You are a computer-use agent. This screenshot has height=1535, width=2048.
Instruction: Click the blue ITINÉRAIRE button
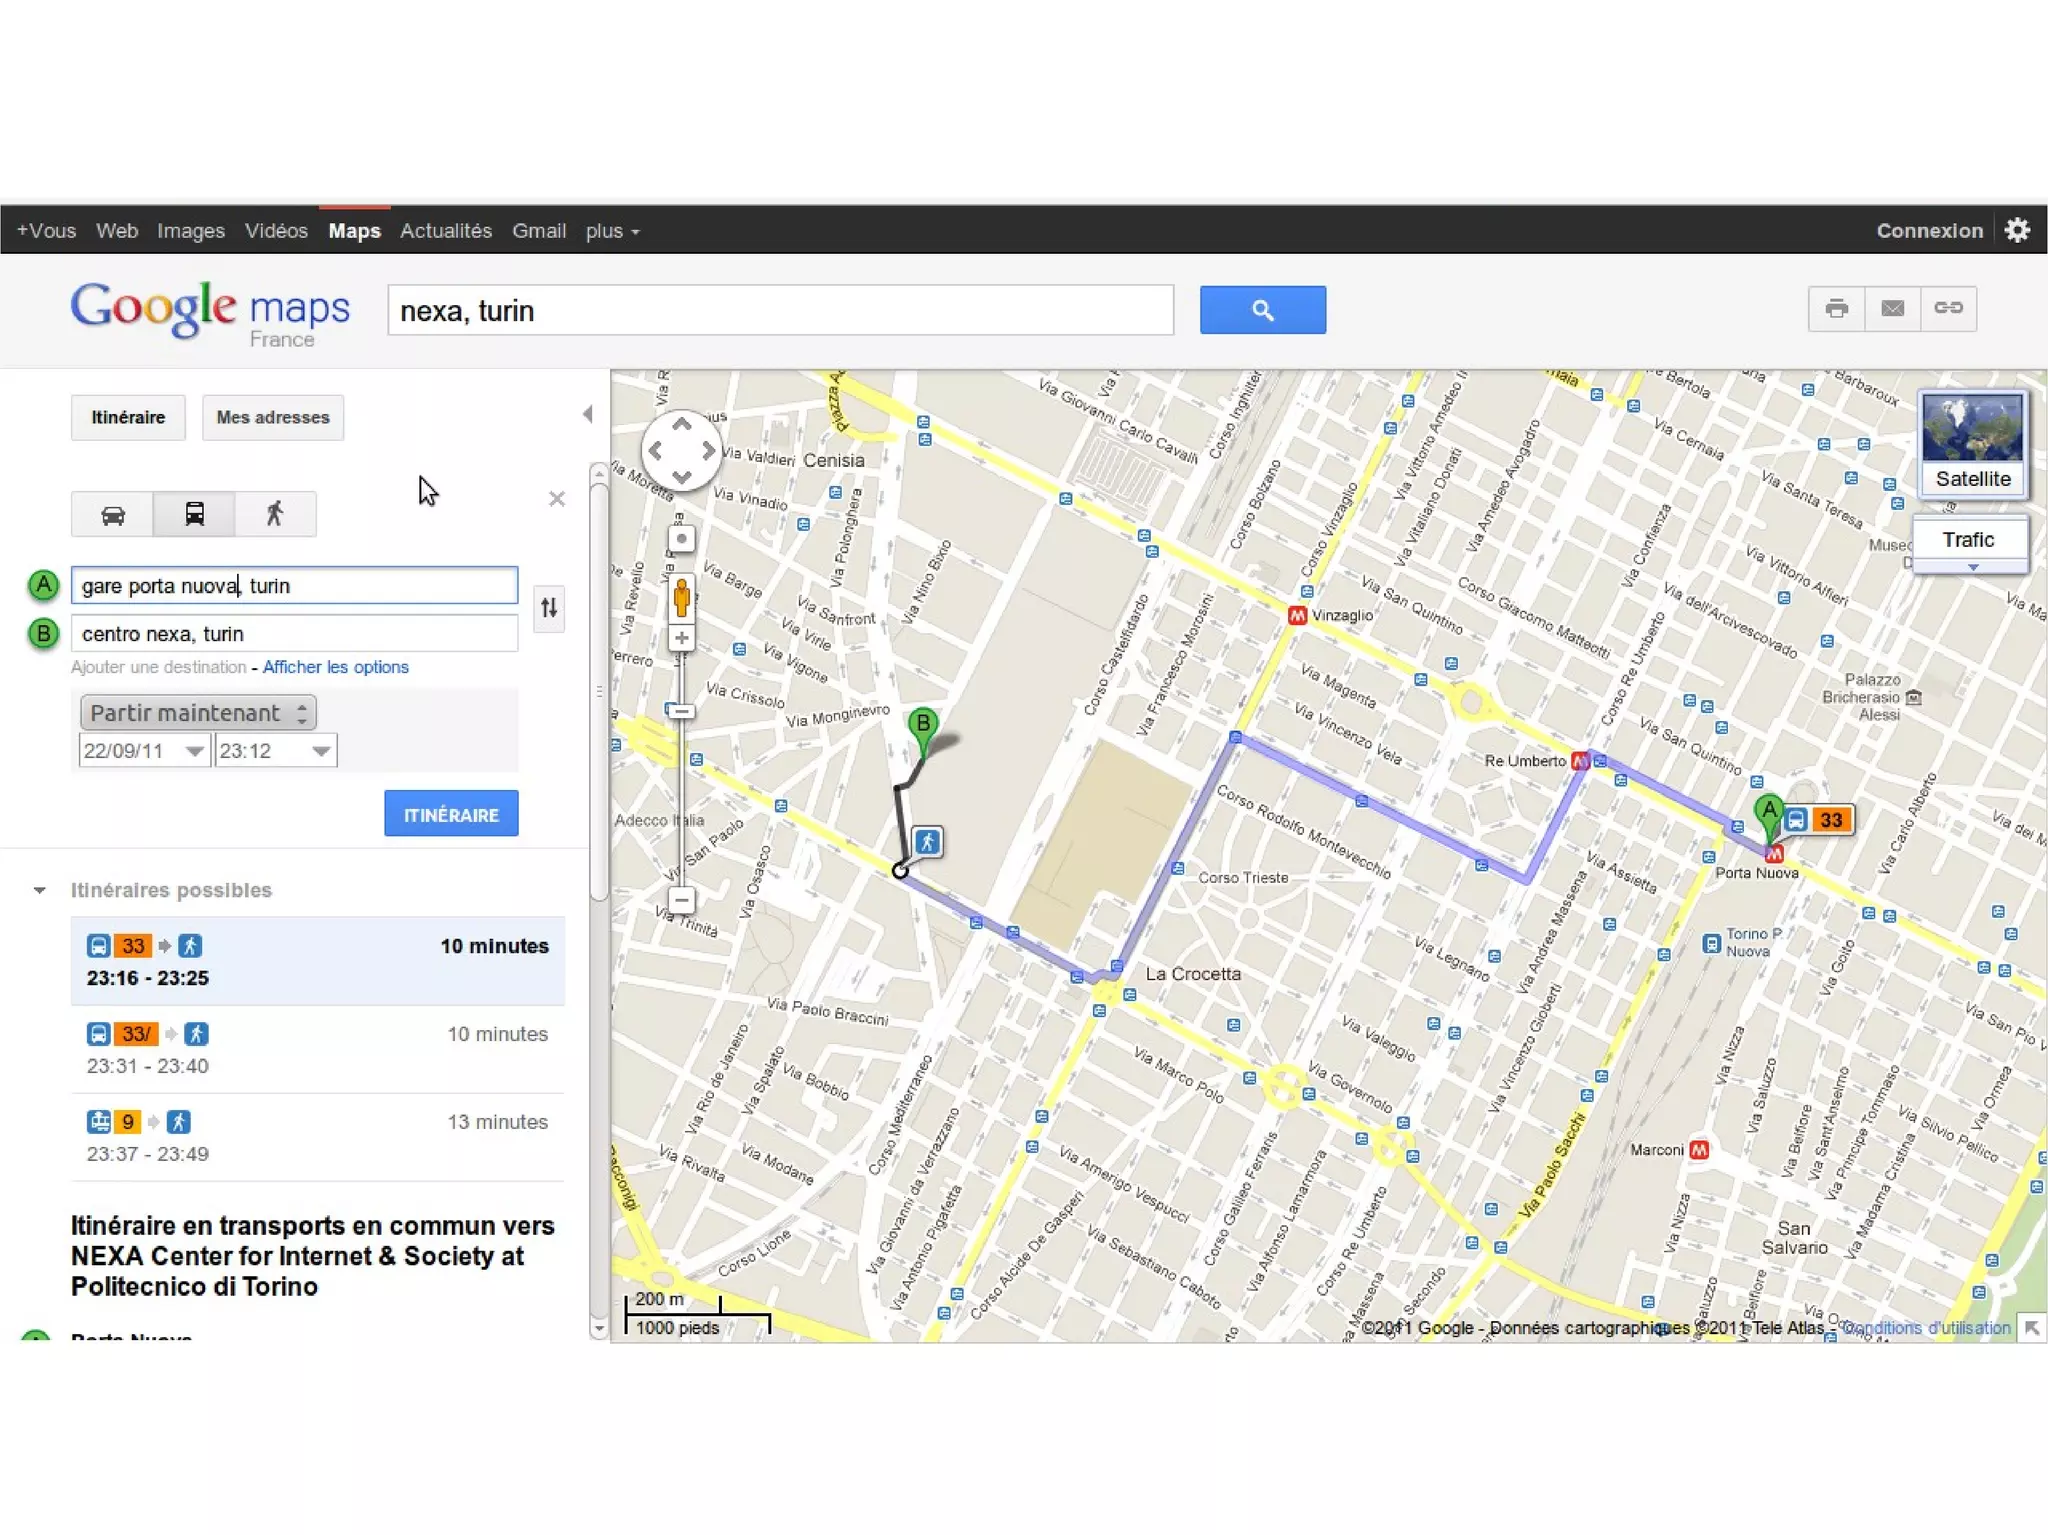tap(451, 814)
